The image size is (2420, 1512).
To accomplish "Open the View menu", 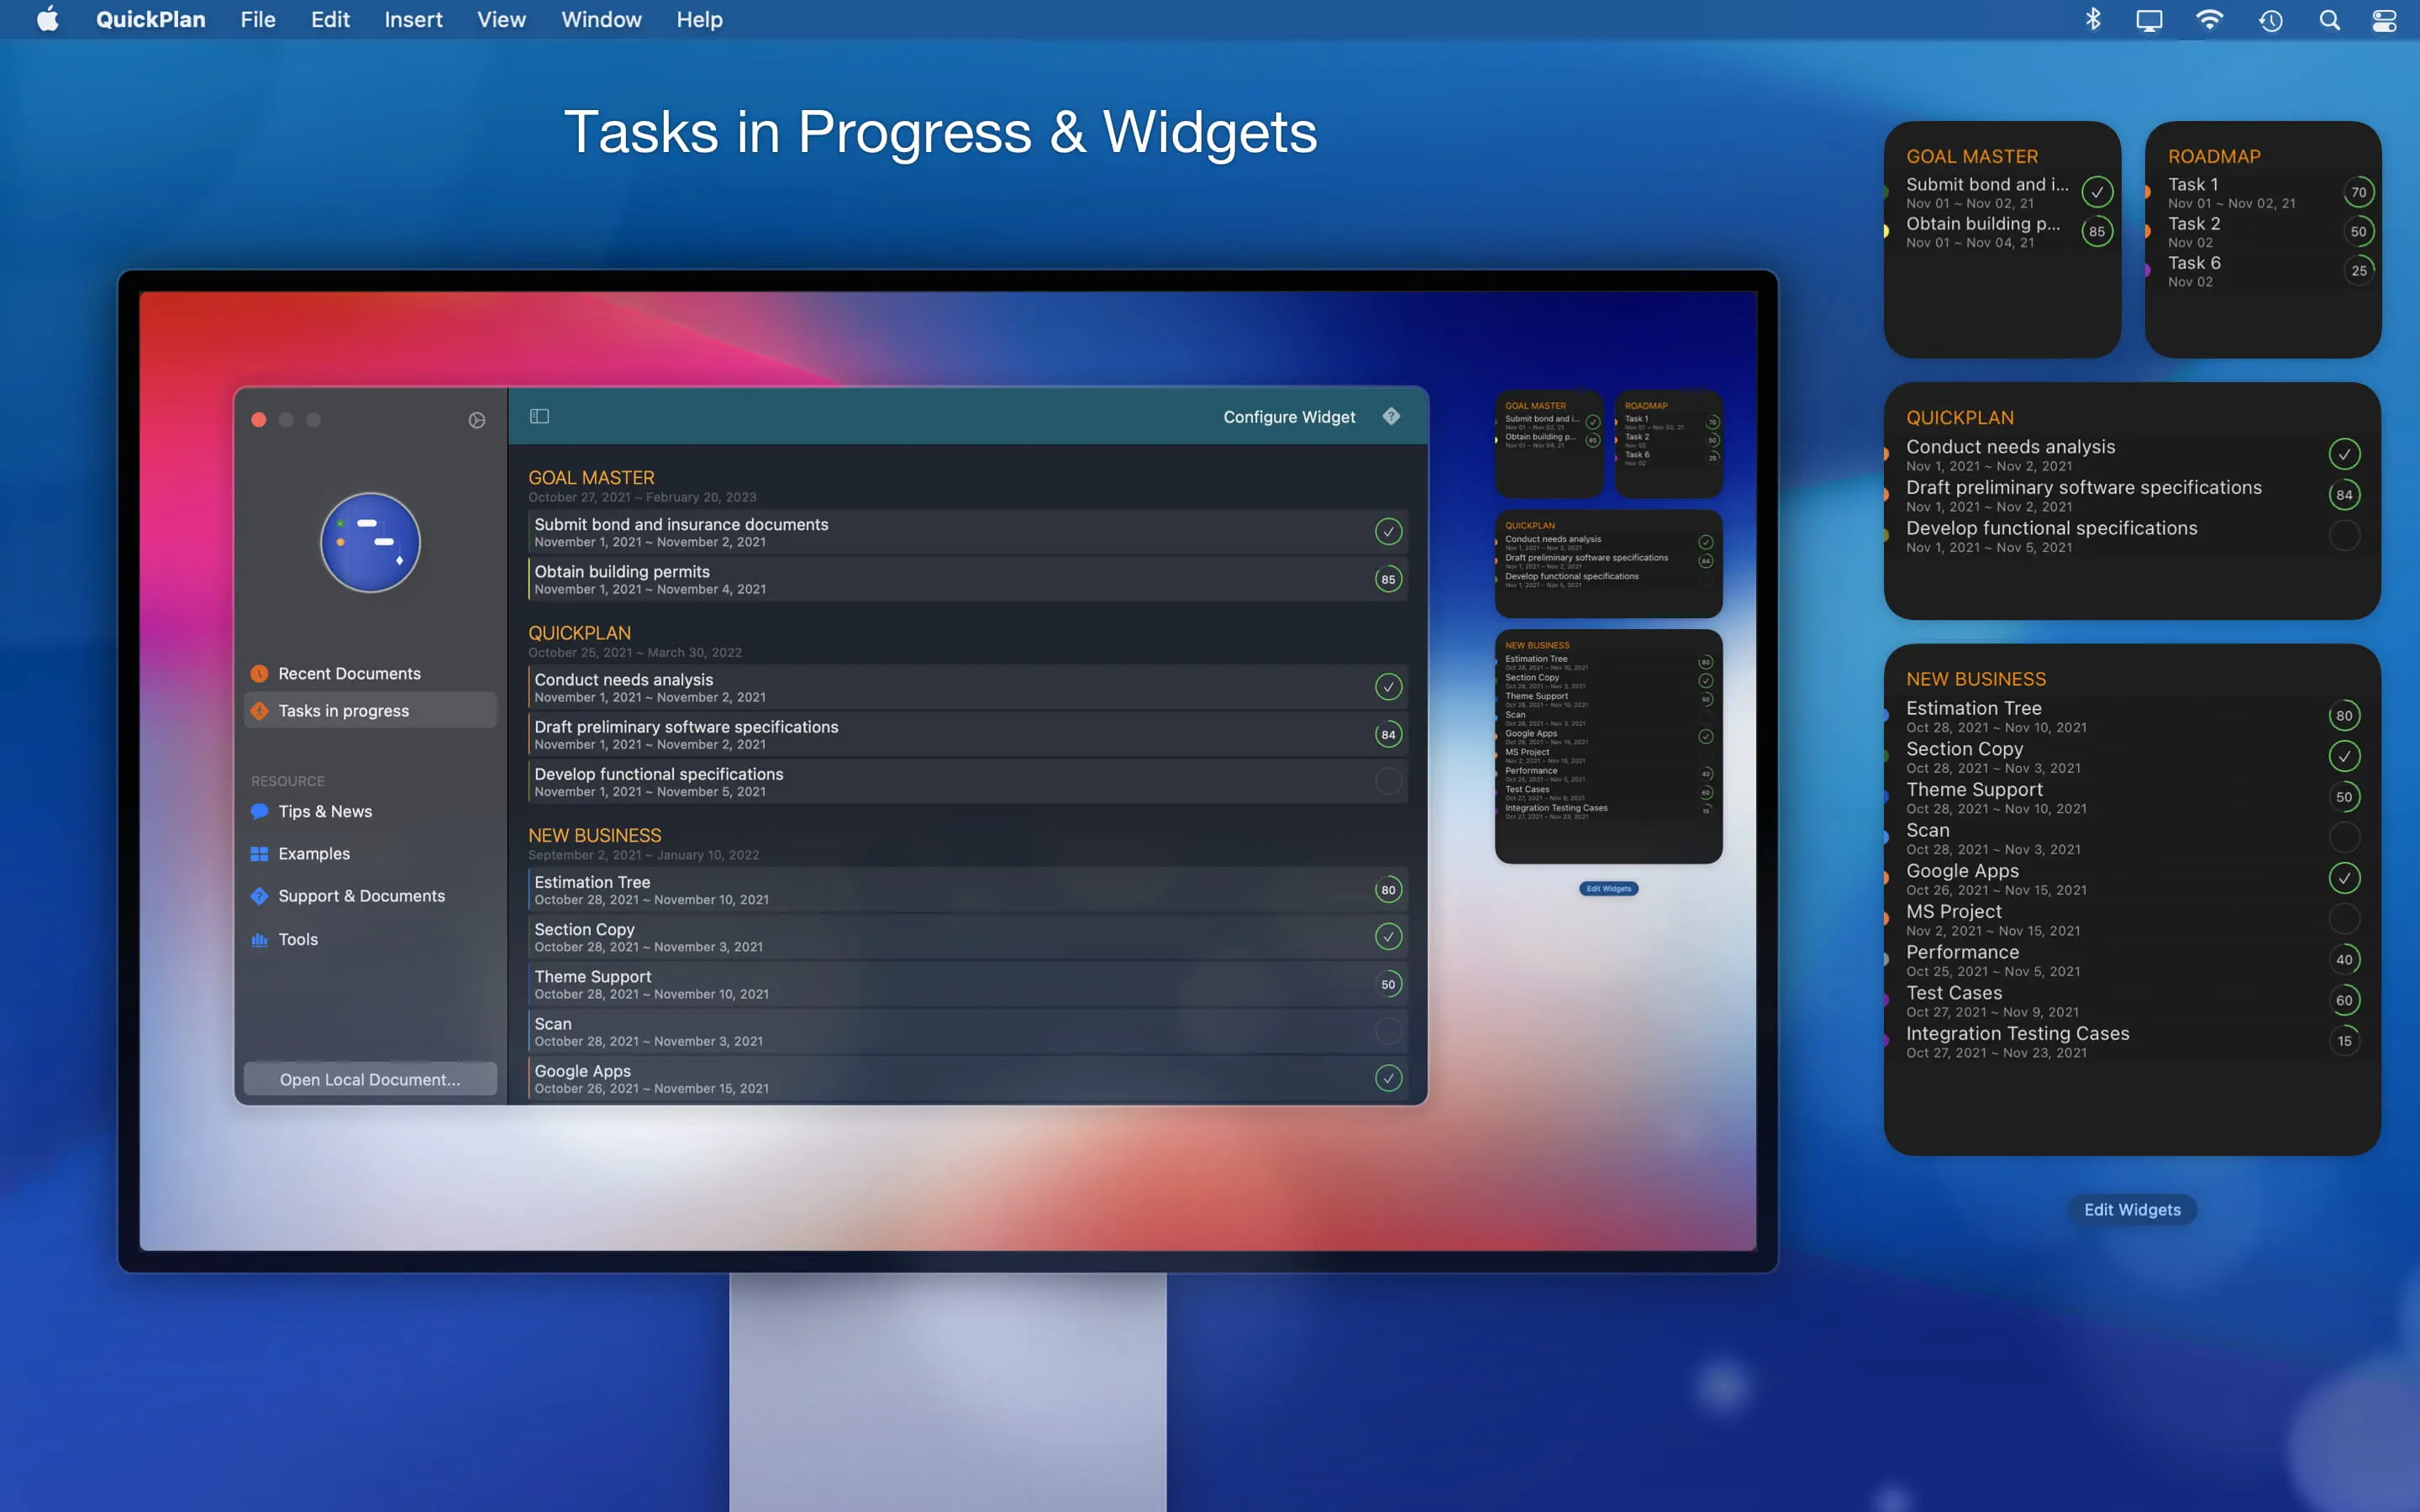I will [x=501, y=20].
